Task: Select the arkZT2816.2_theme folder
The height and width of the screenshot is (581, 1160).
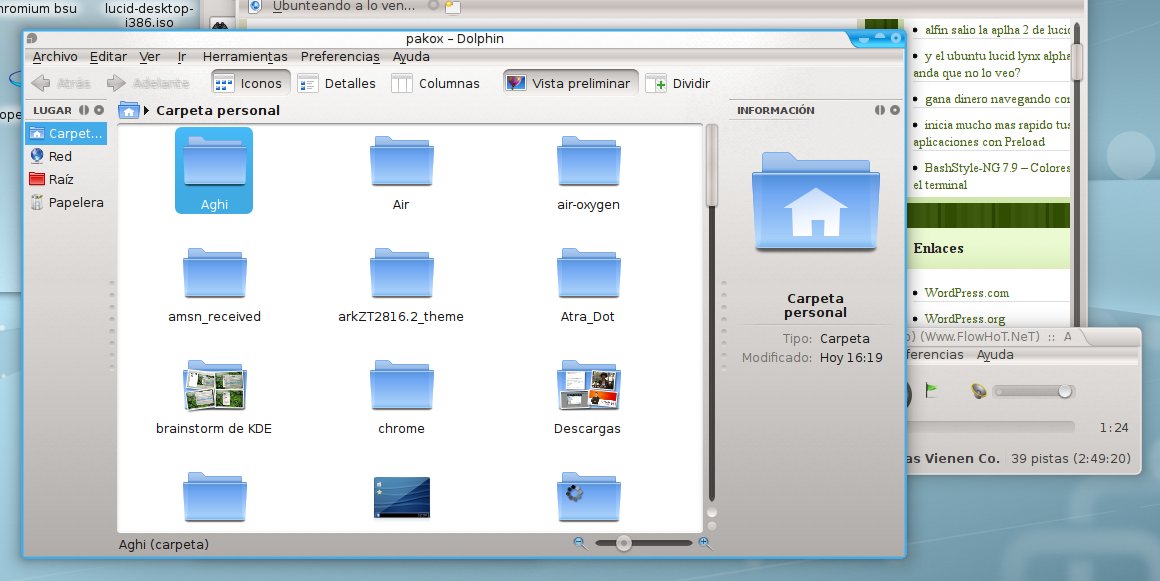Action: (401, 283)
